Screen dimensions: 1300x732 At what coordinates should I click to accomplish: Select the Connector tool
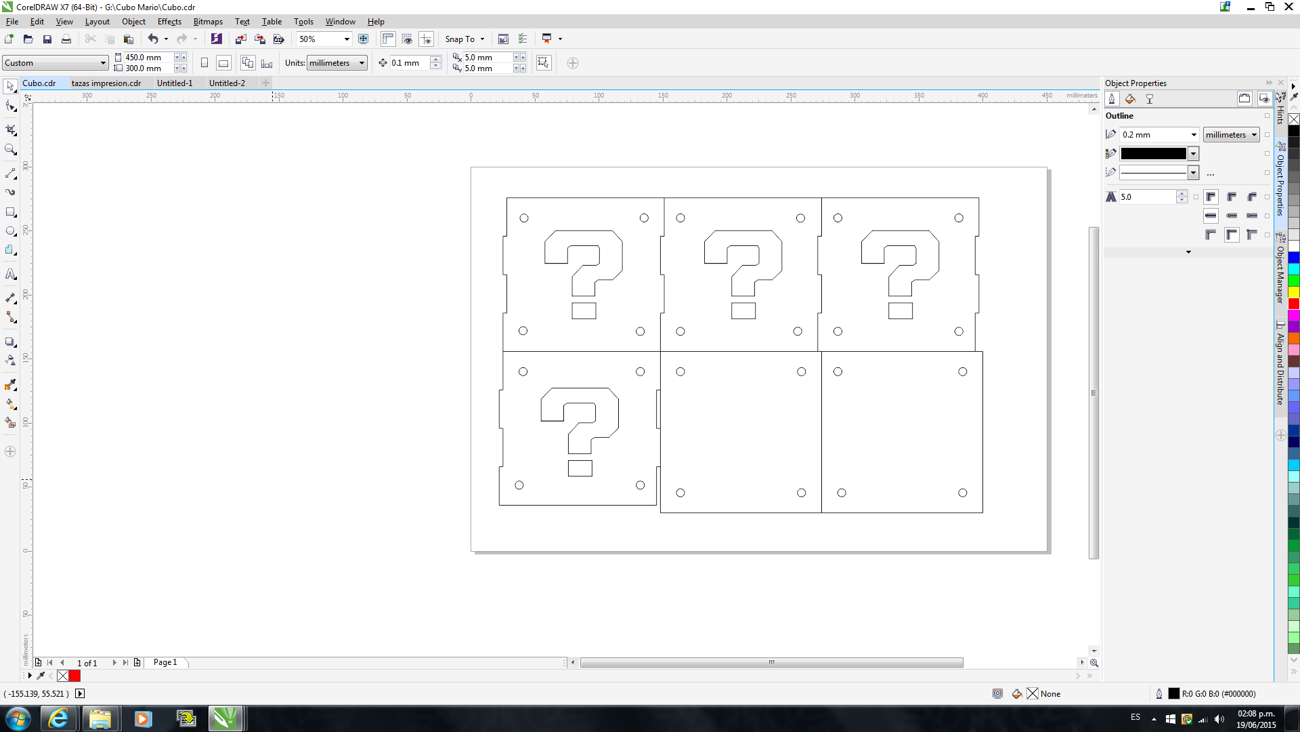click(11, 317)
